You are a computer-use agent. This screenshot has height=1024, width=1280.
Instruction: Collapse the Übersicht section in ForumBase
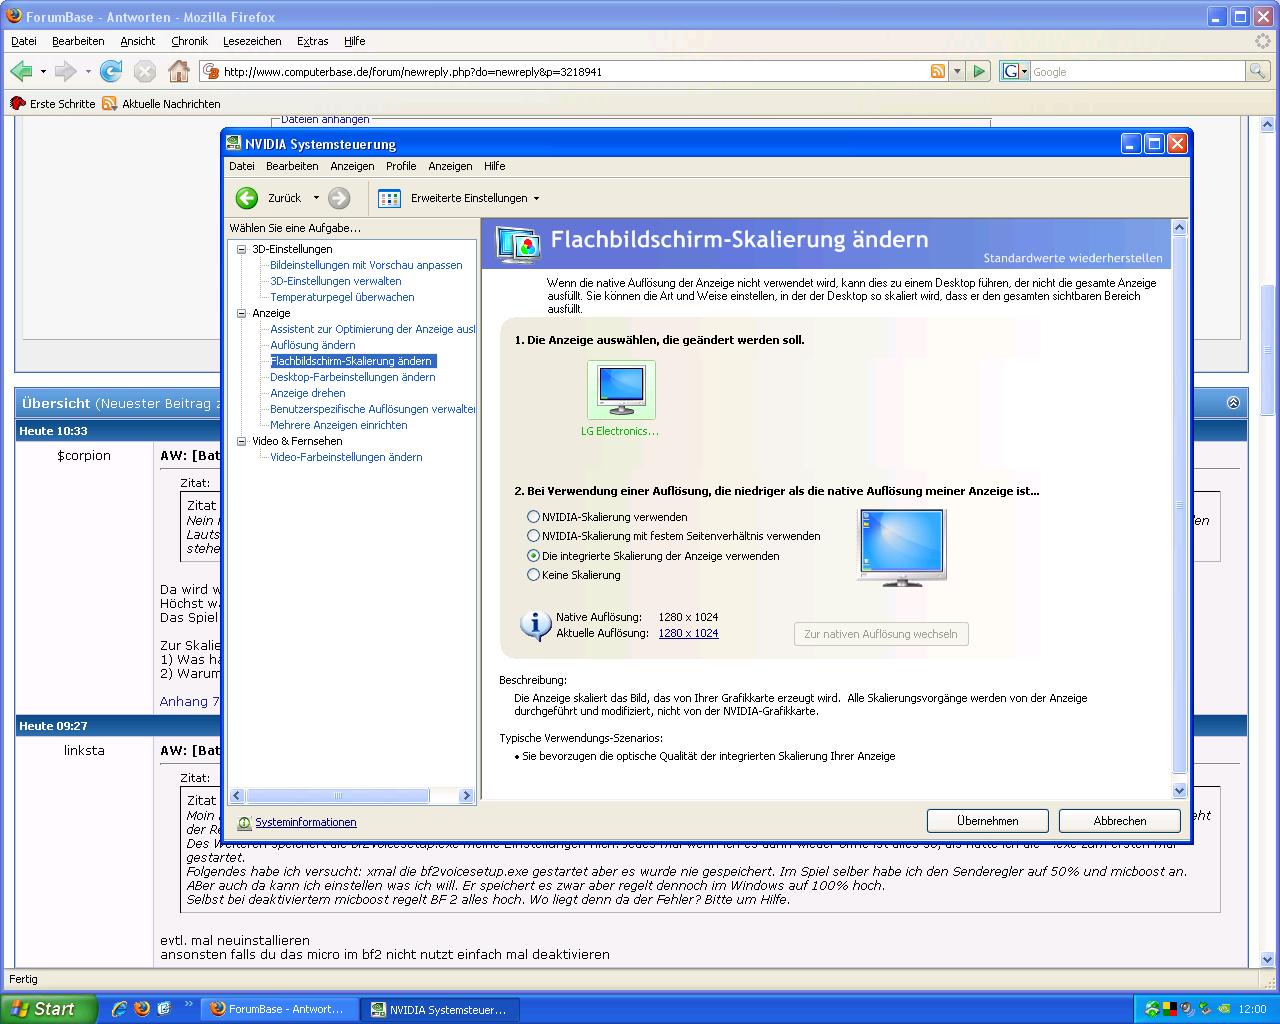[x=1233, y=402]
